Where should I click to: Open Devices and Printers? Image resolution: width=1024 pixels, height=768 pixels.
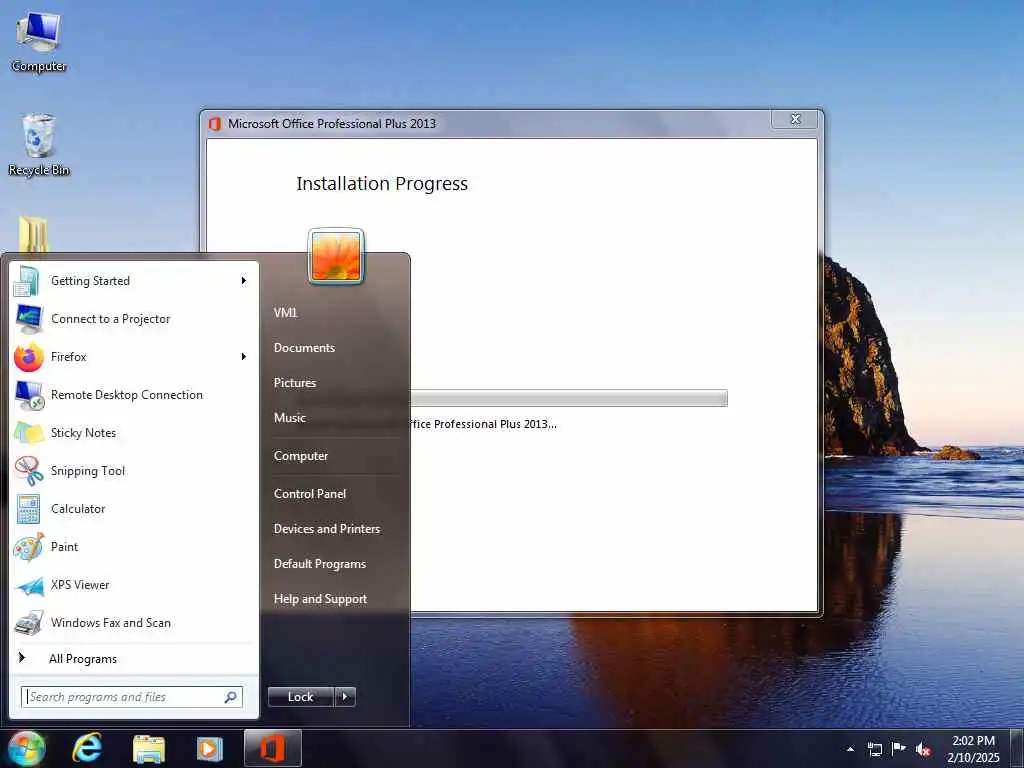tap(327, 529)
